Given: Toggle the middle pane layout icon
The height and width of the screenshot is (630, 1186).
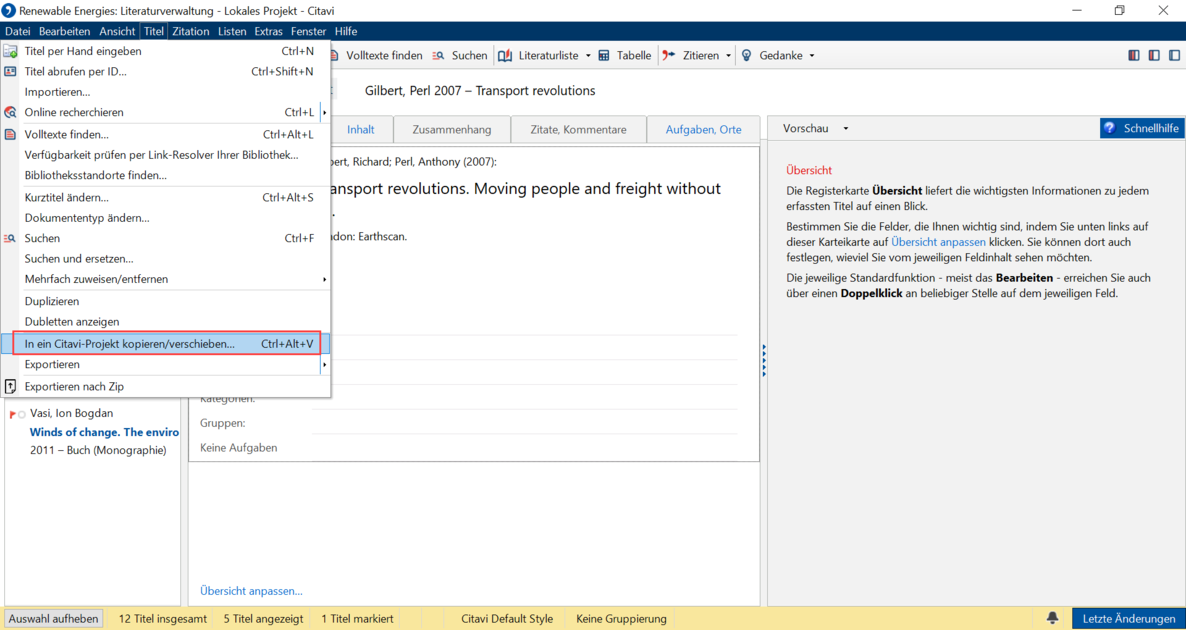Looking at the screenshot, I should click(1153, 55).
